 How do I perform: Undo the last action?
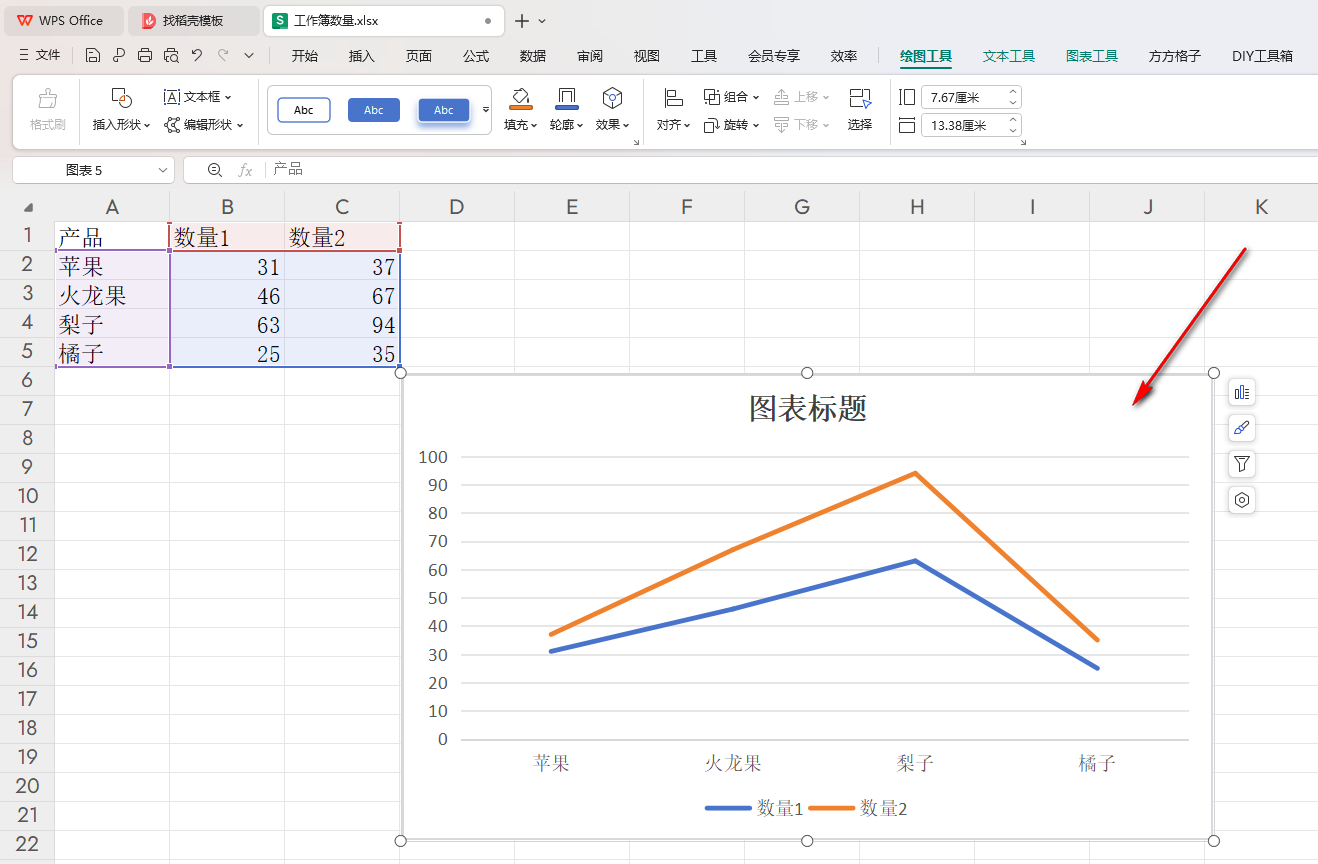pos(197,56)
